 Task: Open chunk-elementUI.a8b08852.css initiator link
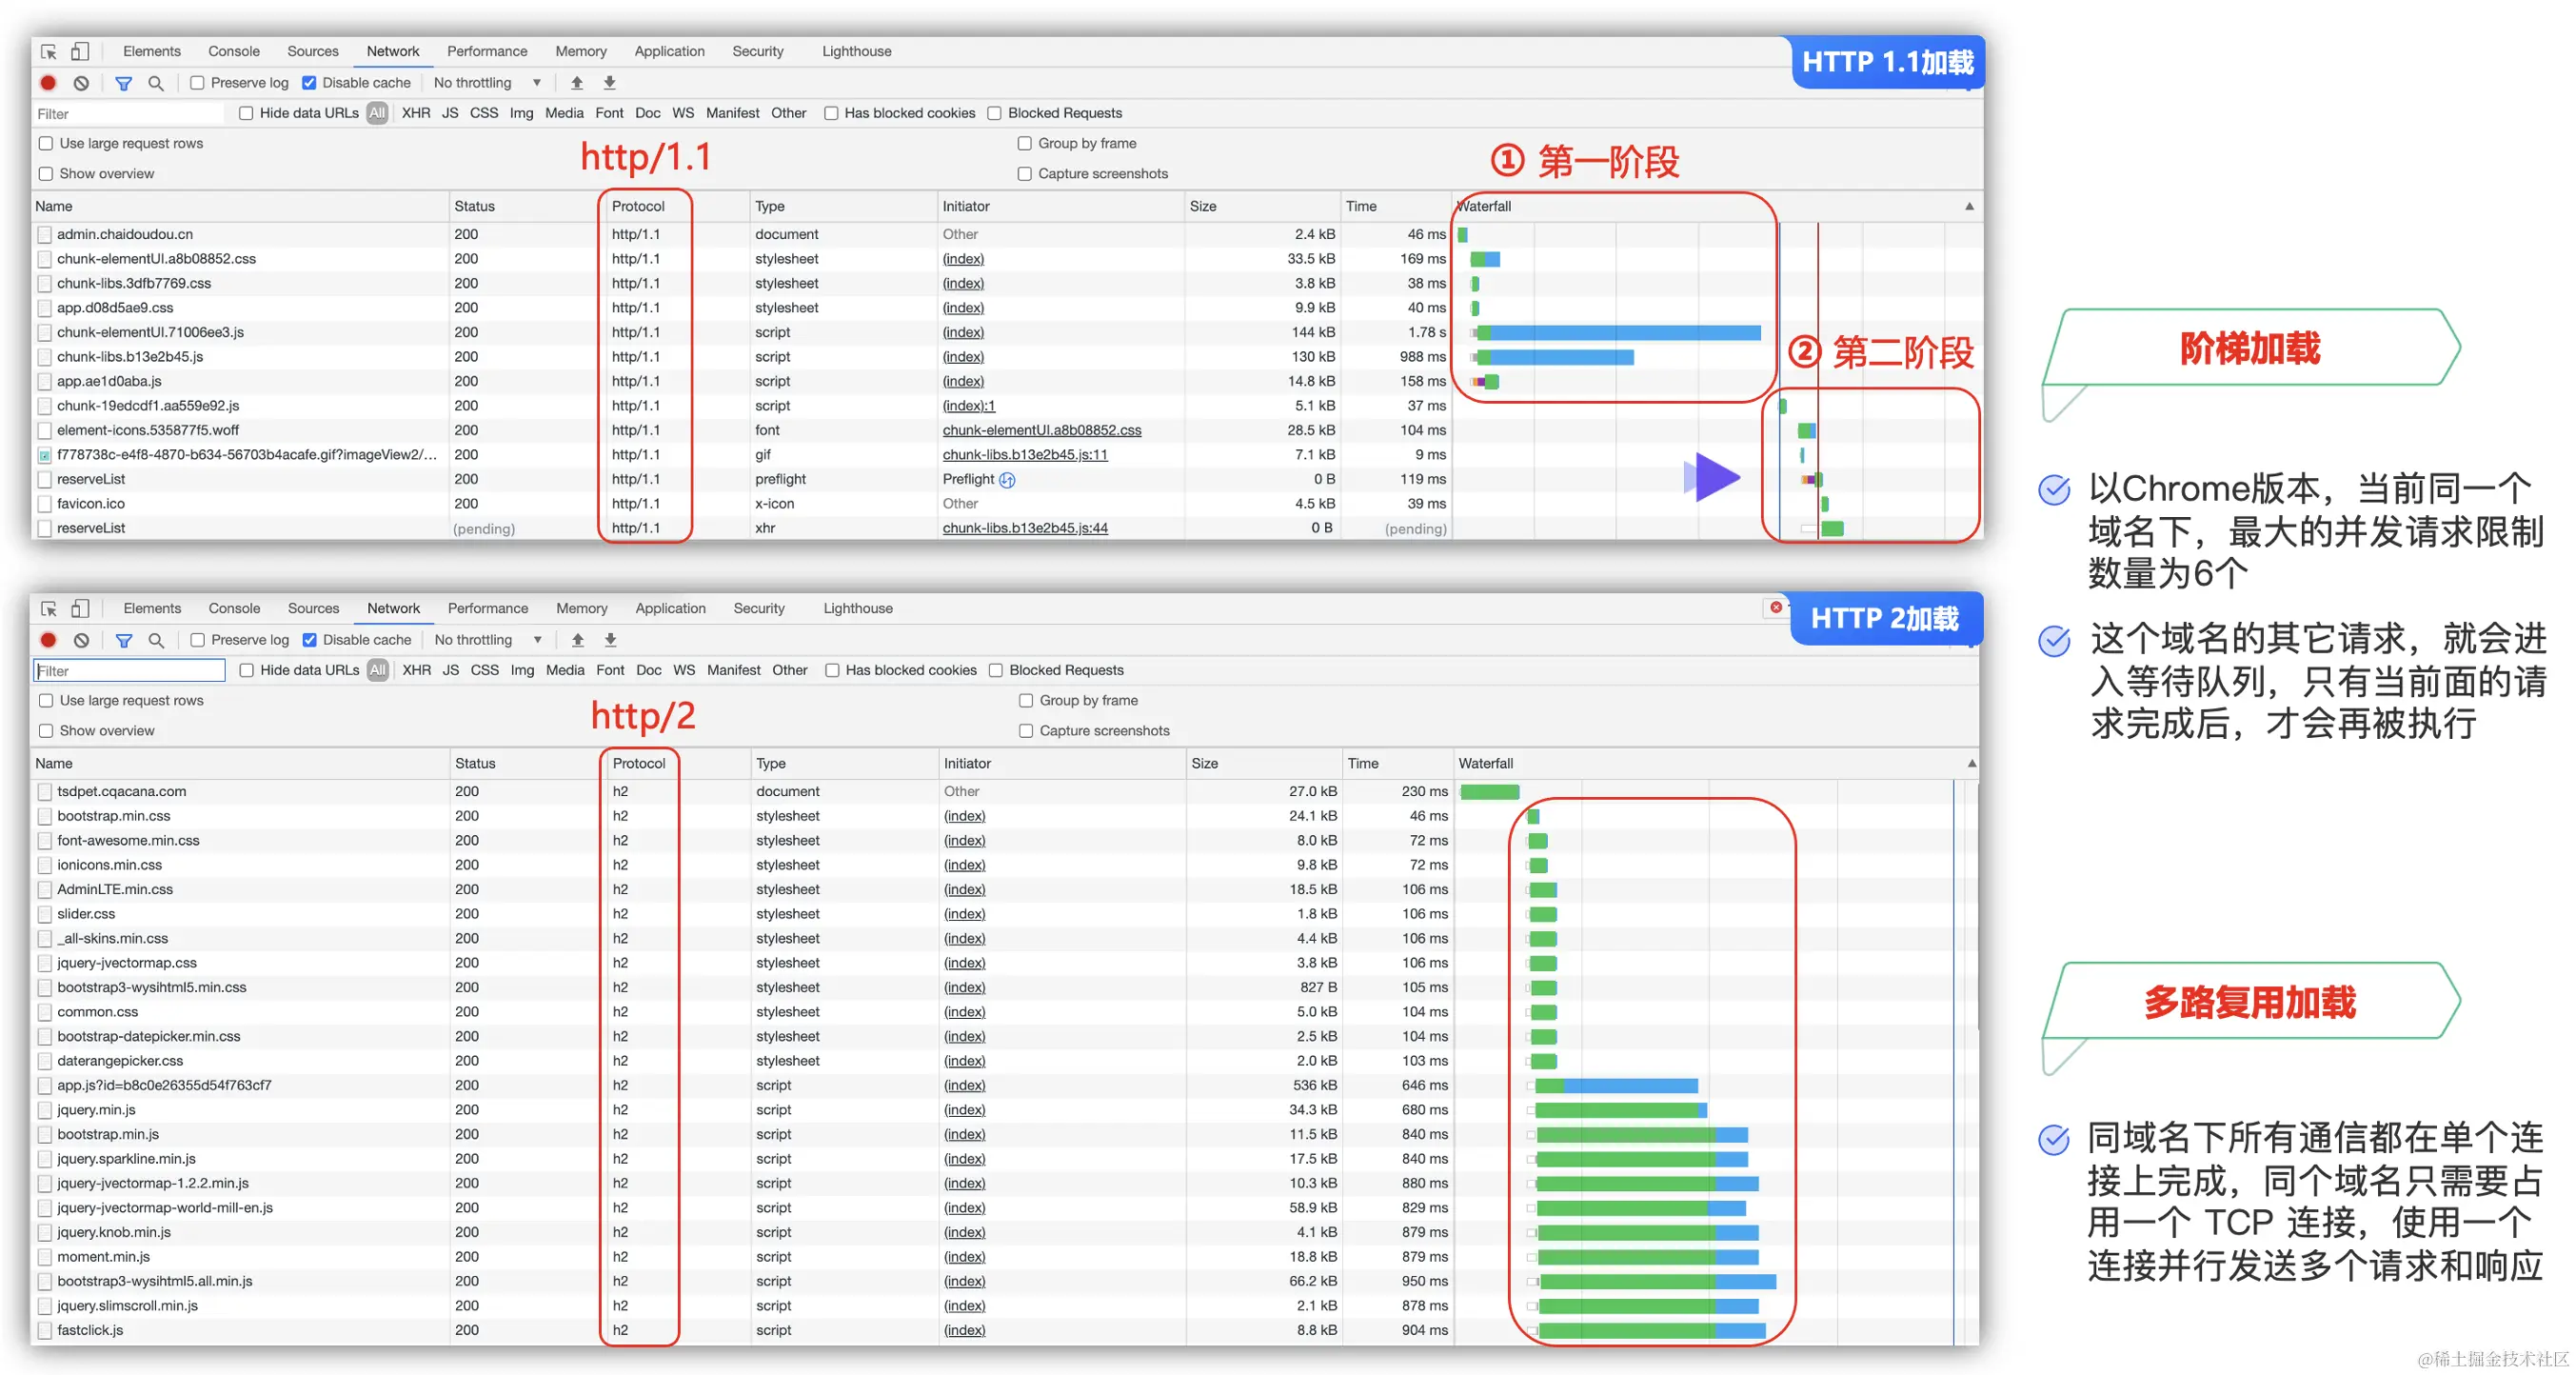[1042, 430]
